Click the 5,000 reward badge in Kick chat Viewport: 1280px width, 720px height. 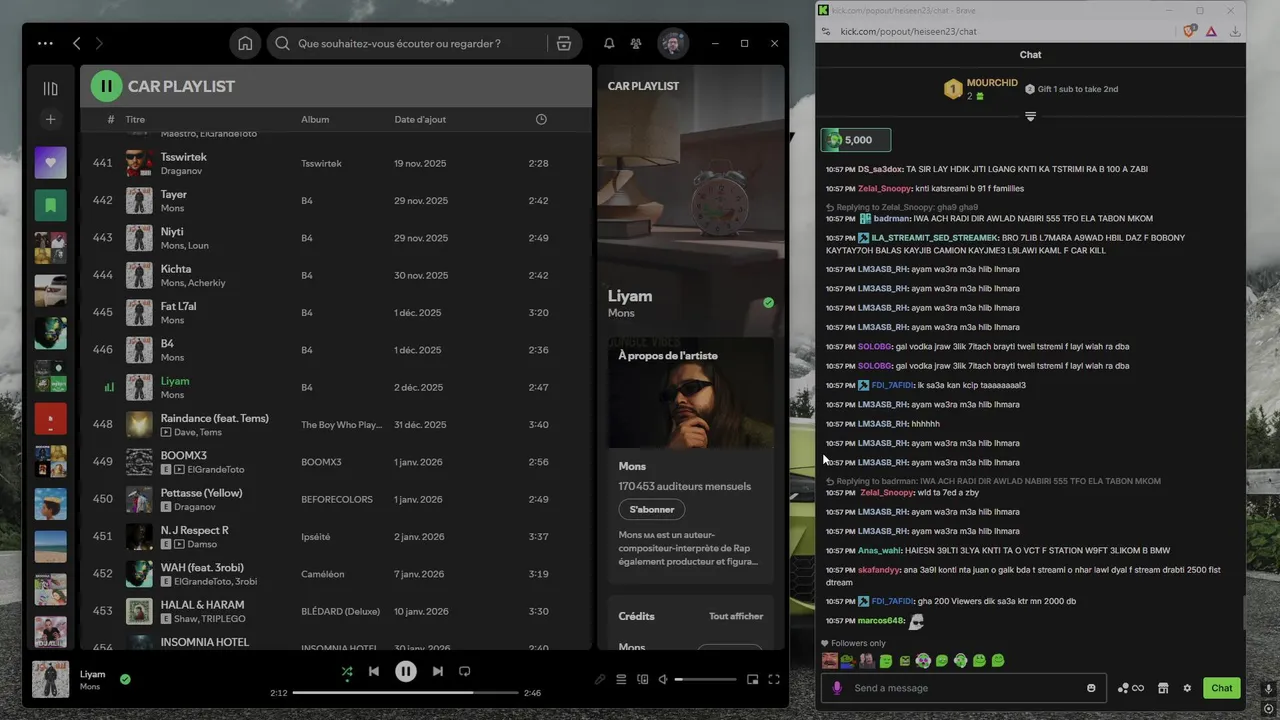[856, 140]
